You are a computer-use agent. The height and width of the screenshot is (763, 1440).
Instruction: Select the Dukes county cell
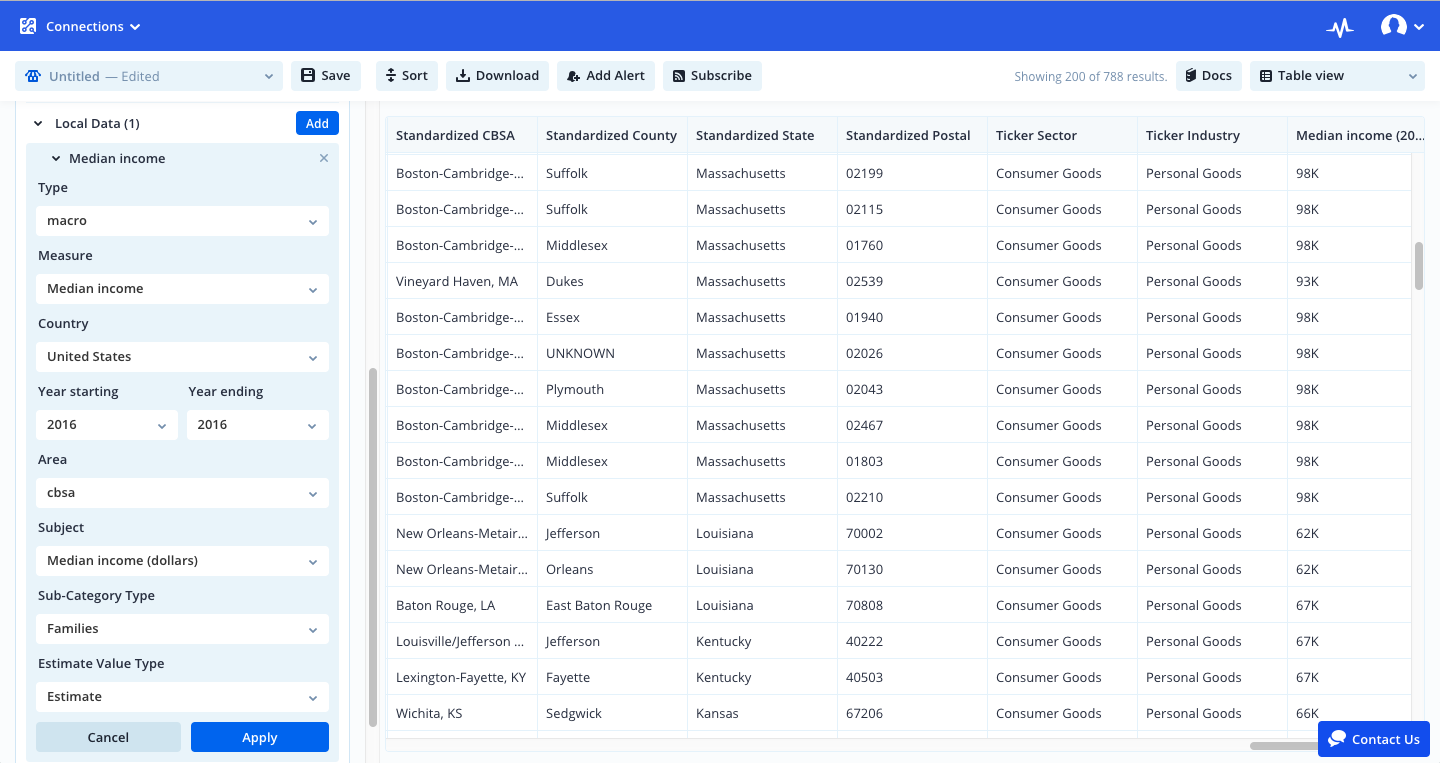coord(612,282)
